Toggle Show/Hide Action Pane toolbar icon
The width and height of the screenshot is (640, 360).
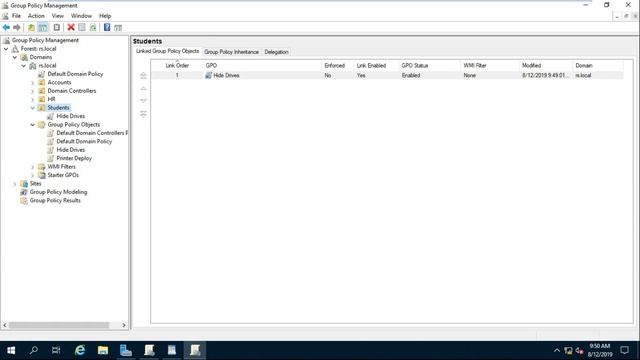coord(118,27)
